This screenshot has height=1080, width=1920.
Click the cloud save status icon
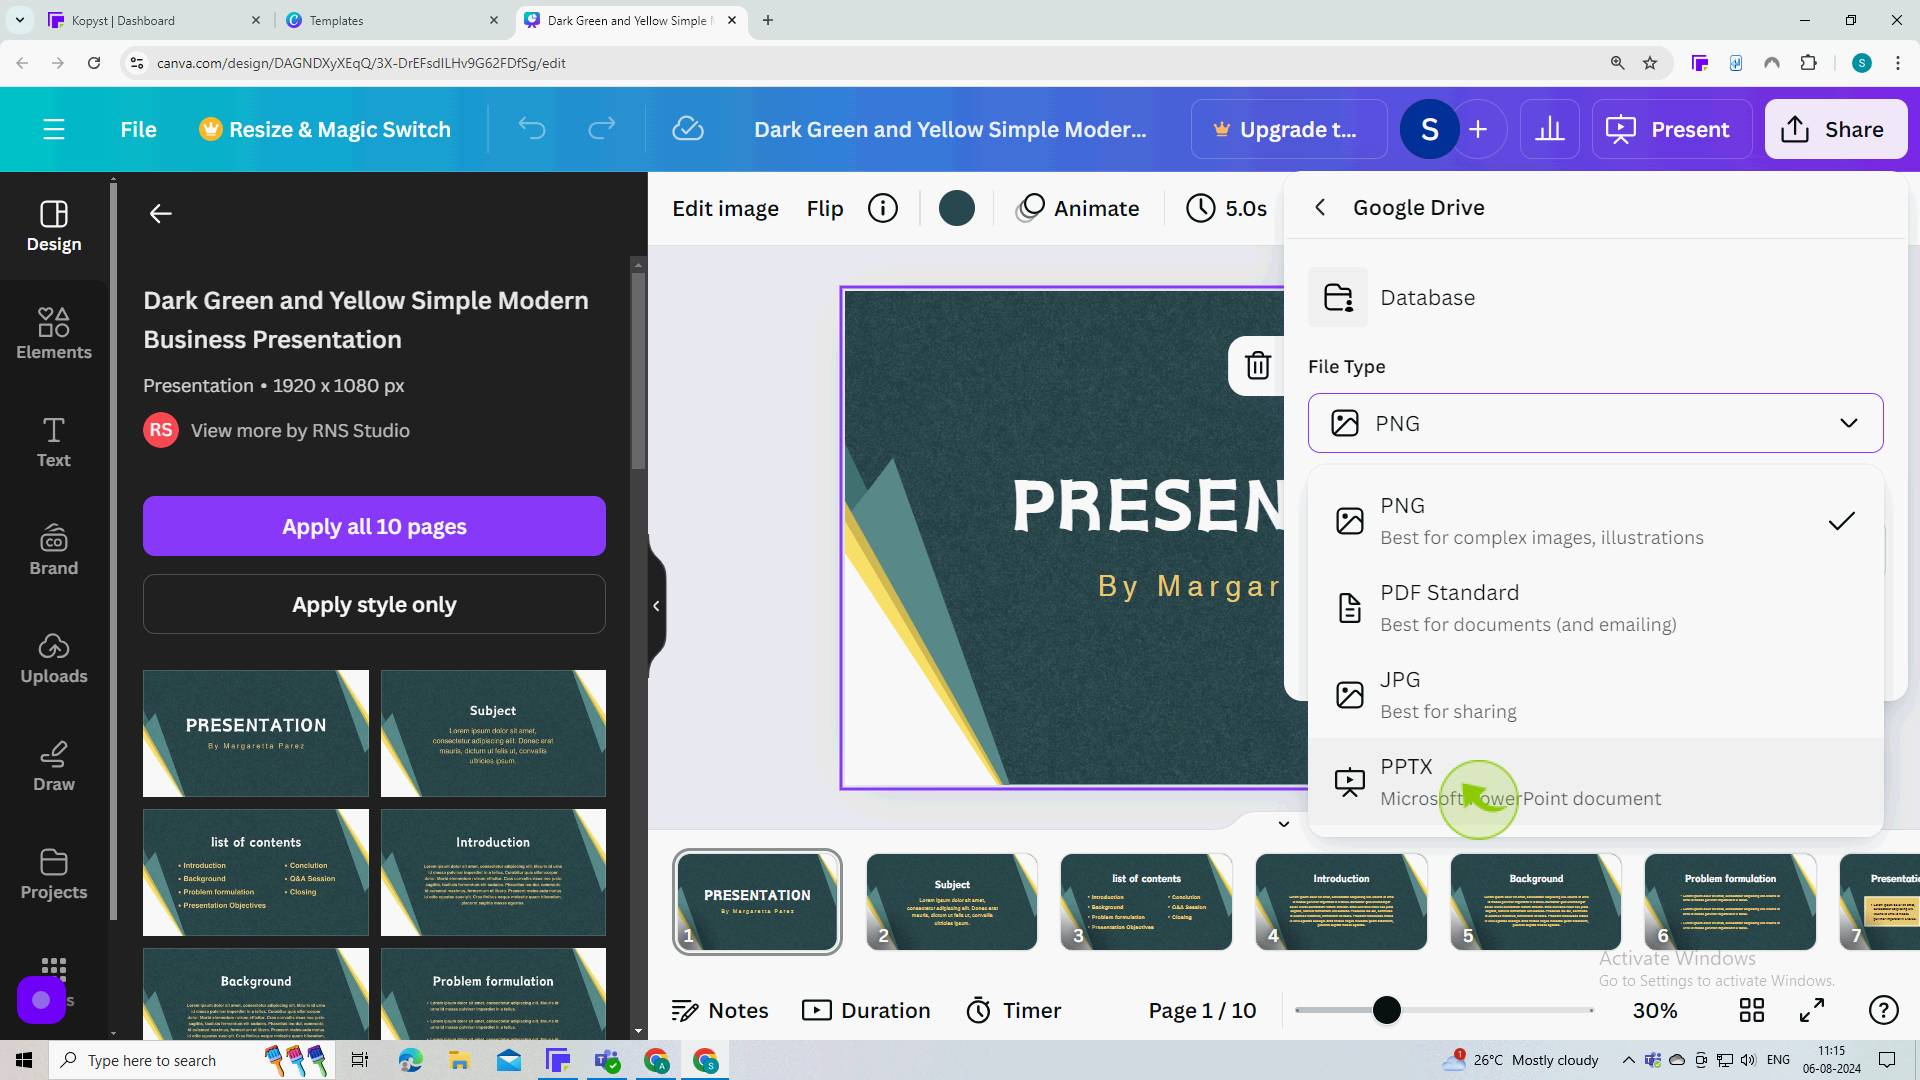click(688, 129)
